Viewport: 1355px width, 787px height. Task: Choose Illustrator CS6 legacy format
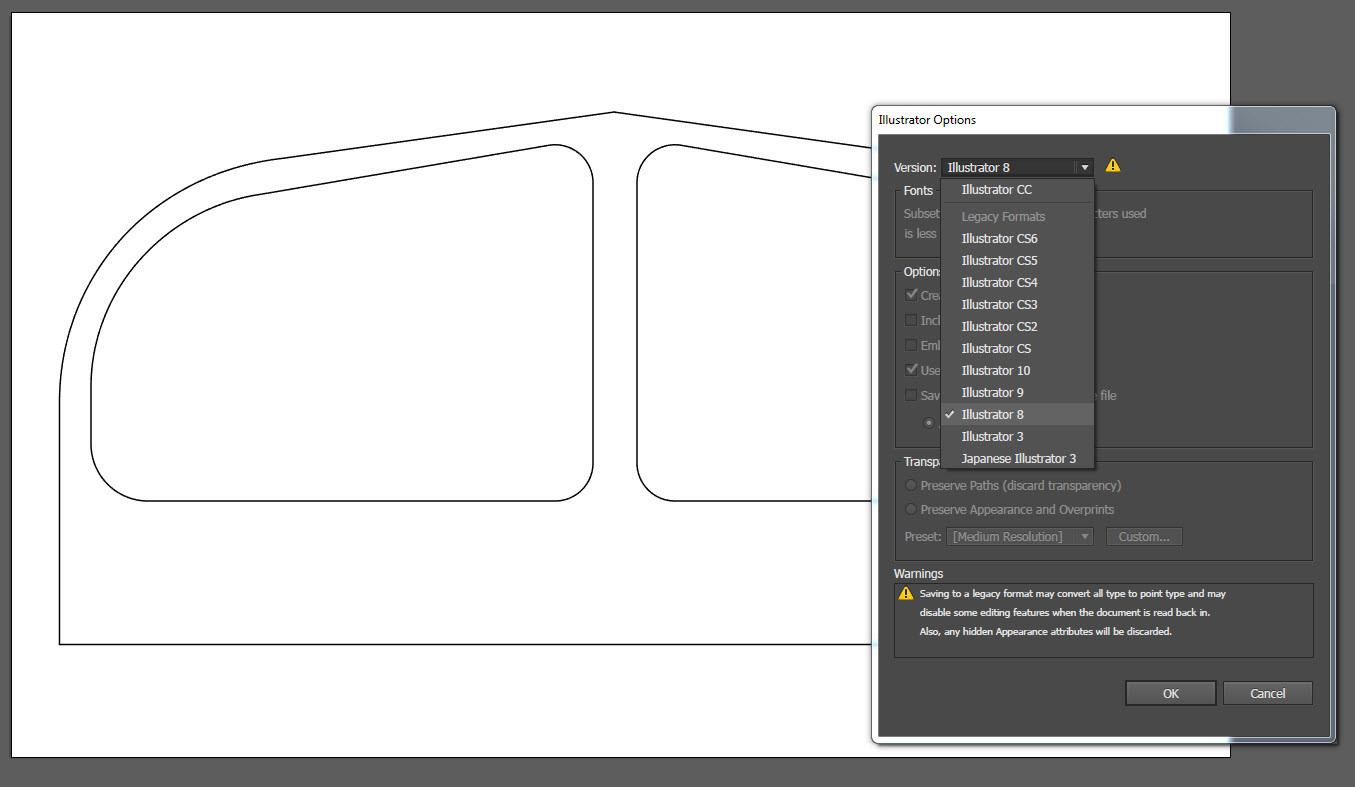coord(1018,239)
